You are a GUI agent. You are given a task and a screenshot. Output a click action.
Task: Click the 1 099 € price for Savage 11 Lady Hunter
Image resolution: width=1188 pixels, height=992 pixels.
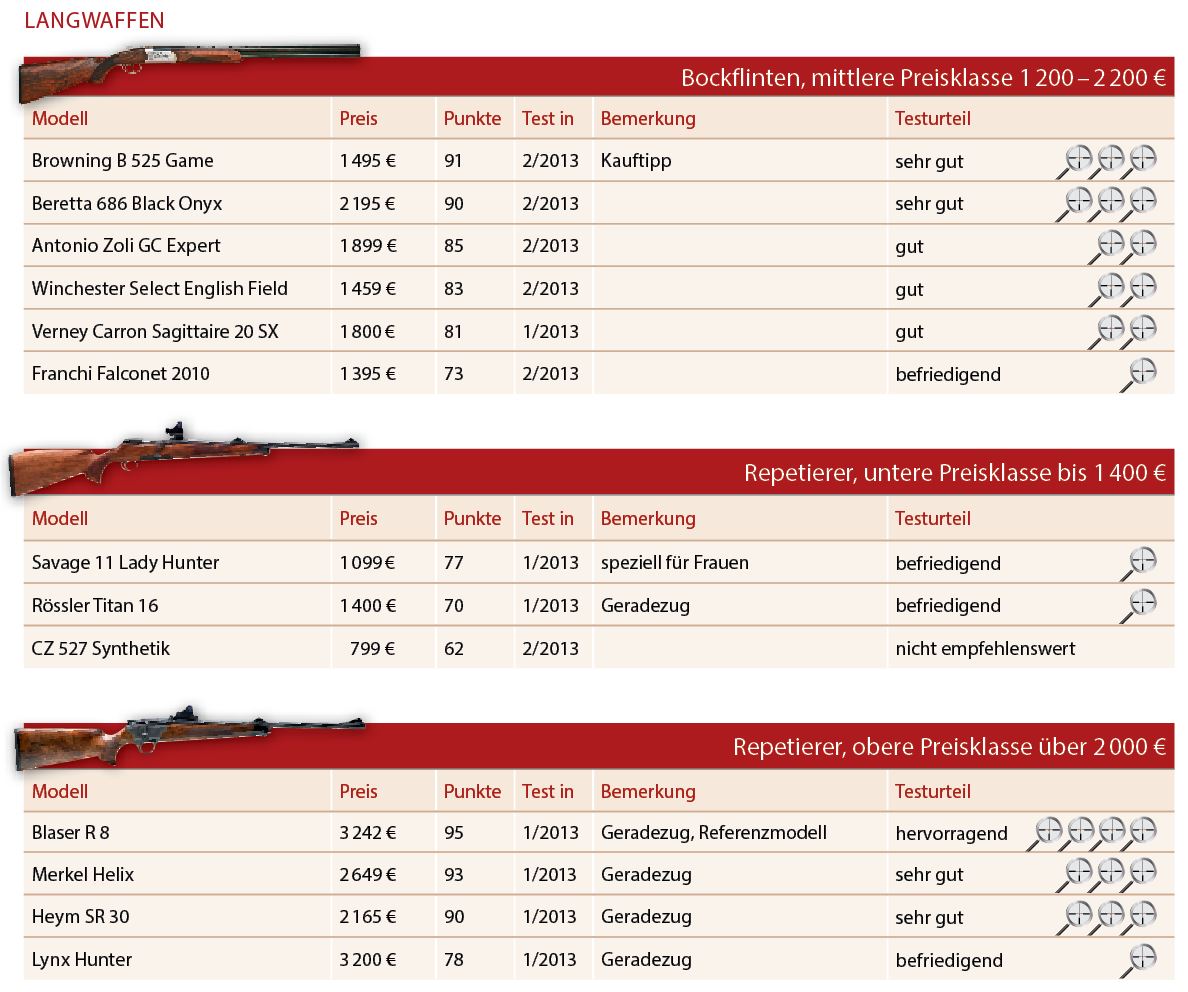click(x=367, y=563)
